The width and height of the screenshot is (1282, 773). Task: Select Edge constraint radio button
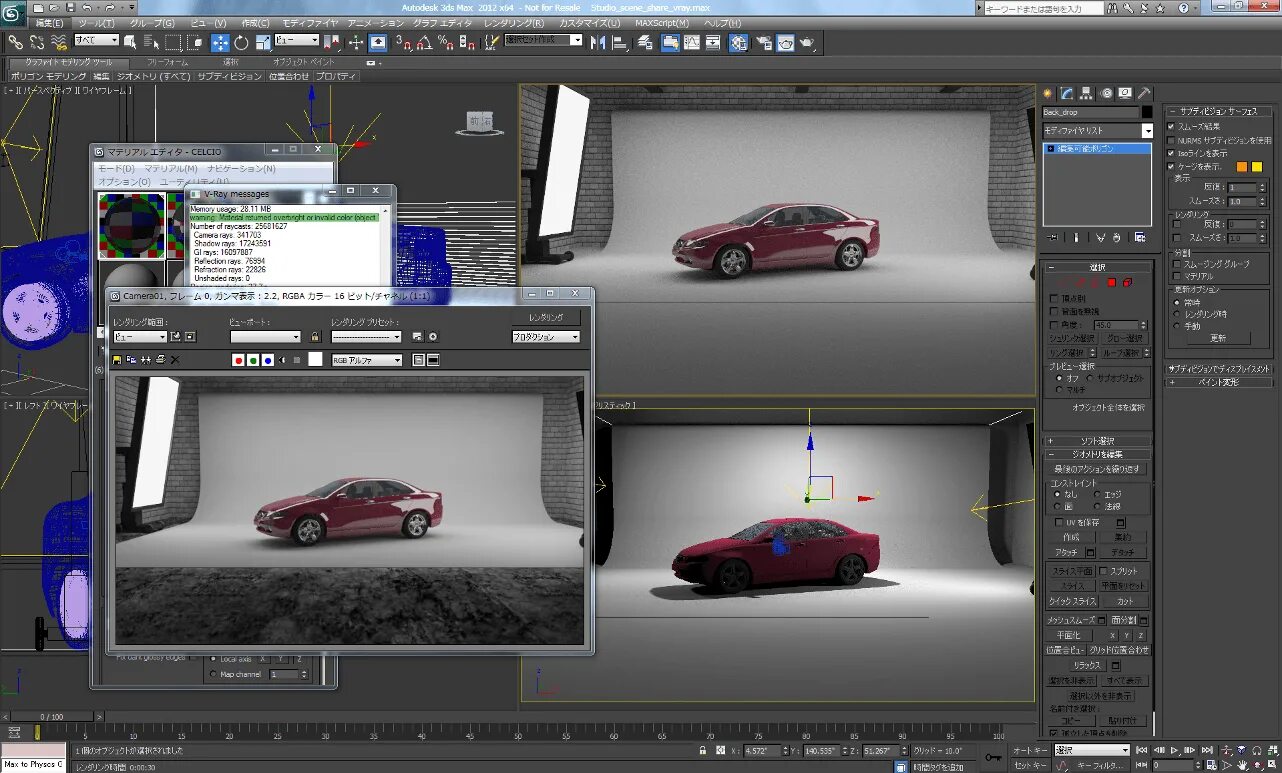[1098, 494]
